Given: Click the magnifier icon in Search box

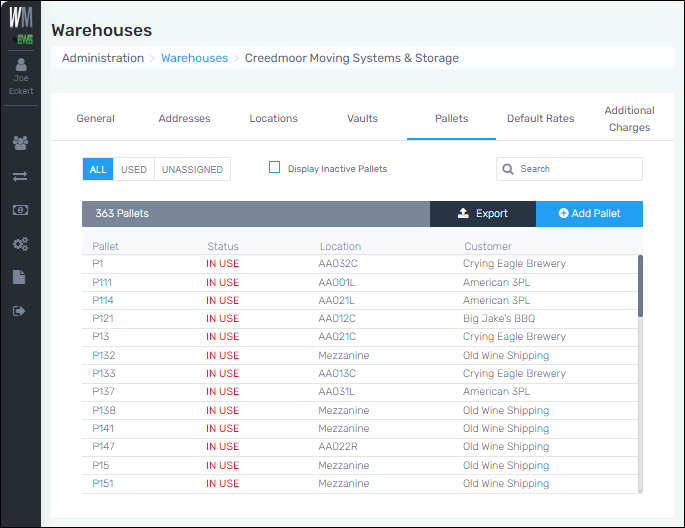Looking at the screenshot, I should (508, 169).
